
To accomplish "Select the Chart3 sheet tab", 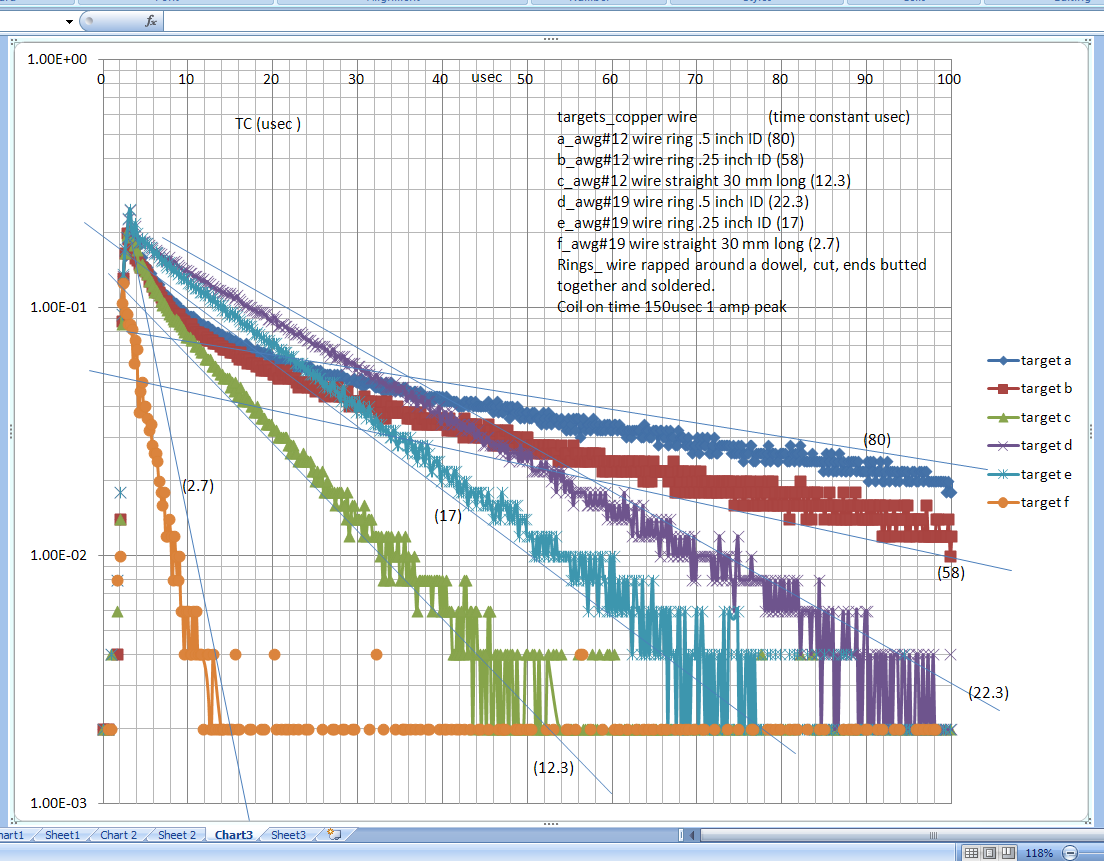I will coord(233,835).
